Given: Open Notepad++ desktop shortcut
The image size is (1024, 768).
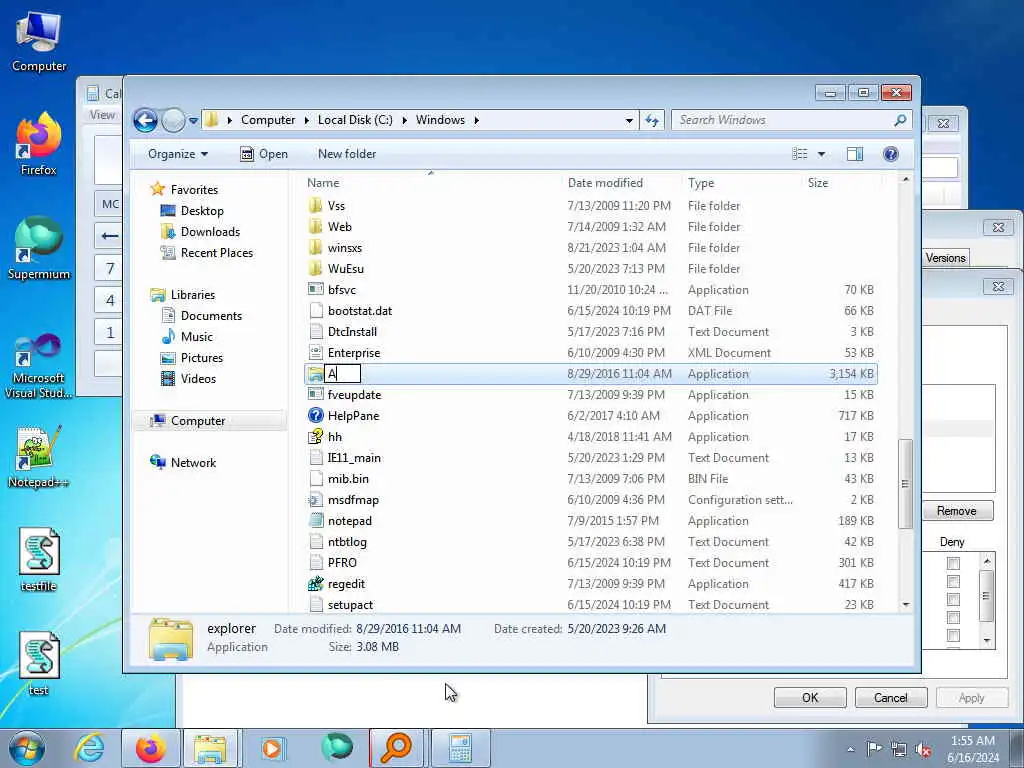Looking at the screenshot, I should point(39,457).
